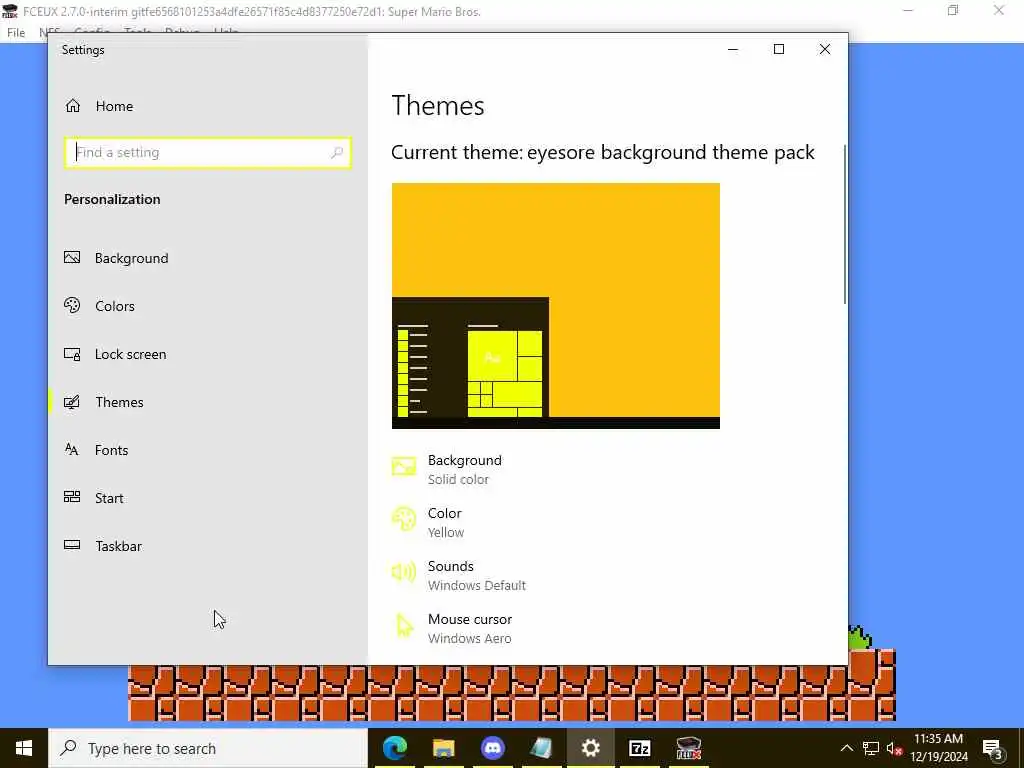Maximize the Settings window
1024x768 pixels.
[778, 50]
